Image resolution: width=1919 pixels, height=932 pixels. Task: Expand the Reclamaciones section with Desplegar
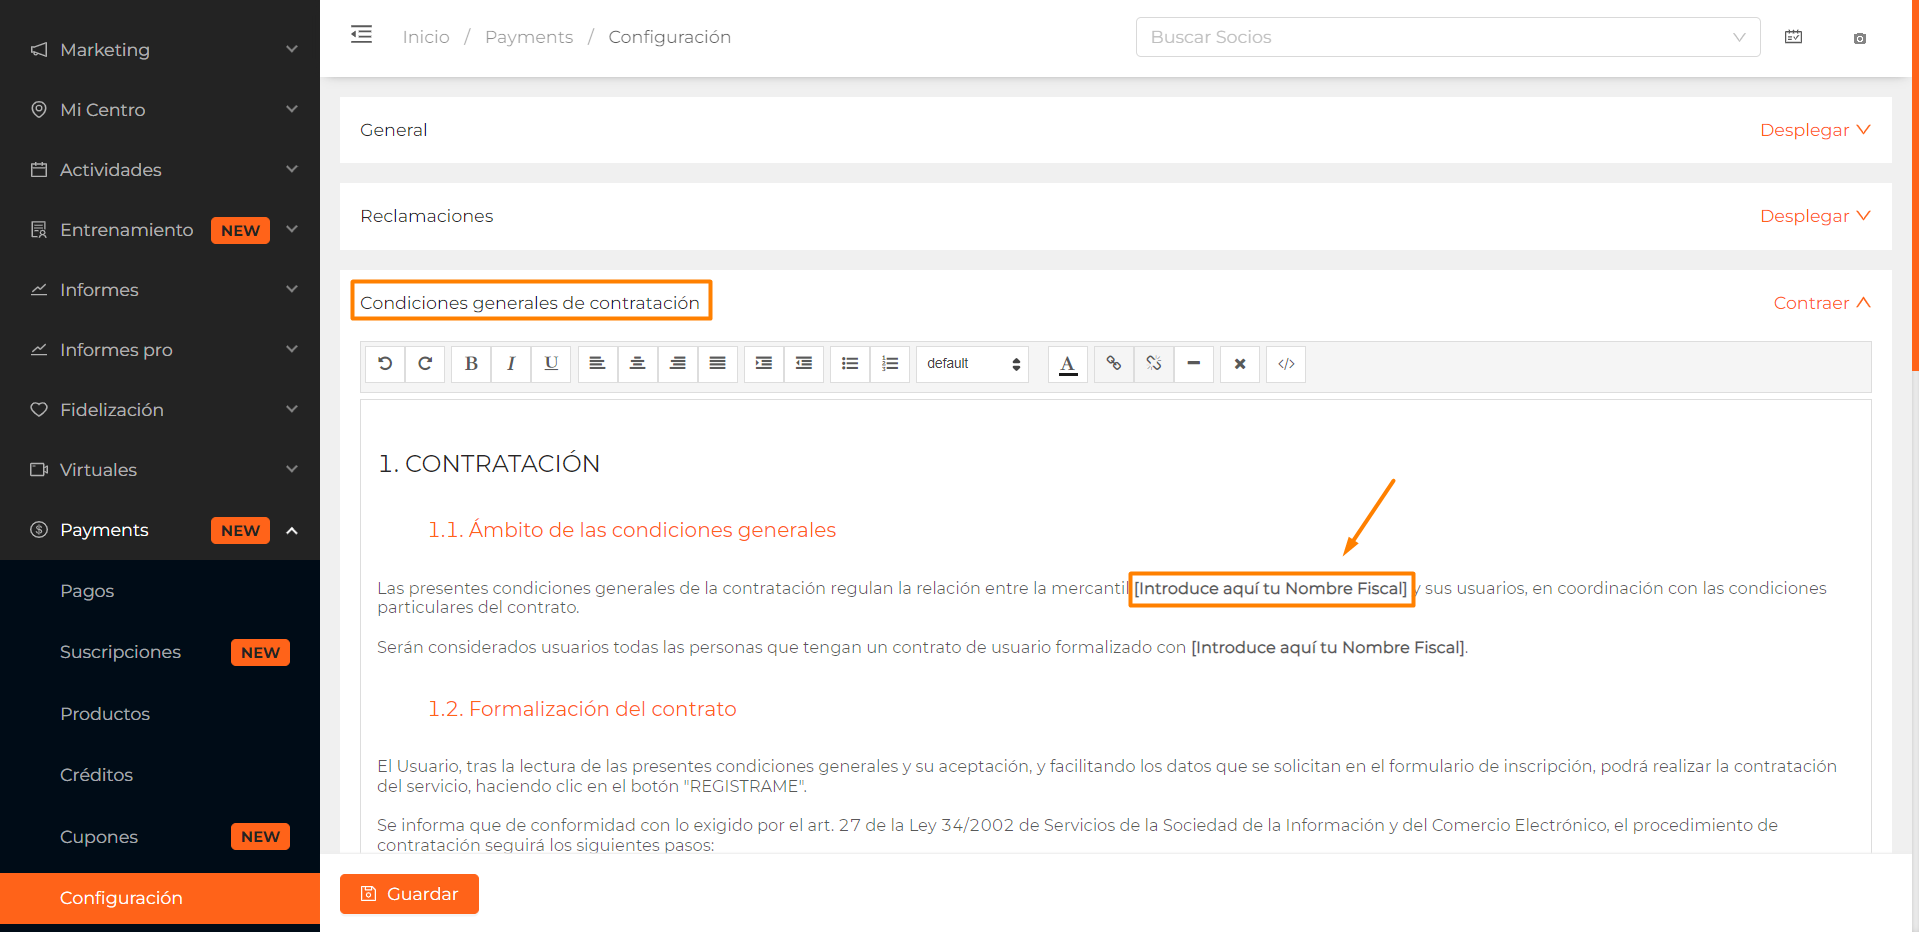pyautogui.click(x=1815, y=216)
